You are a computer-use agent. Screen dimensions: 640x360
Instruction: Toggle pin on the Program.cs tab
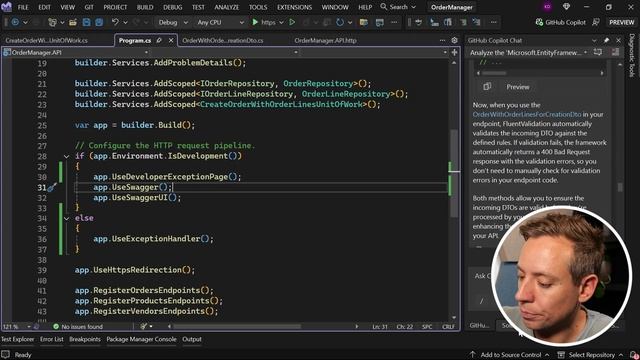159,40
